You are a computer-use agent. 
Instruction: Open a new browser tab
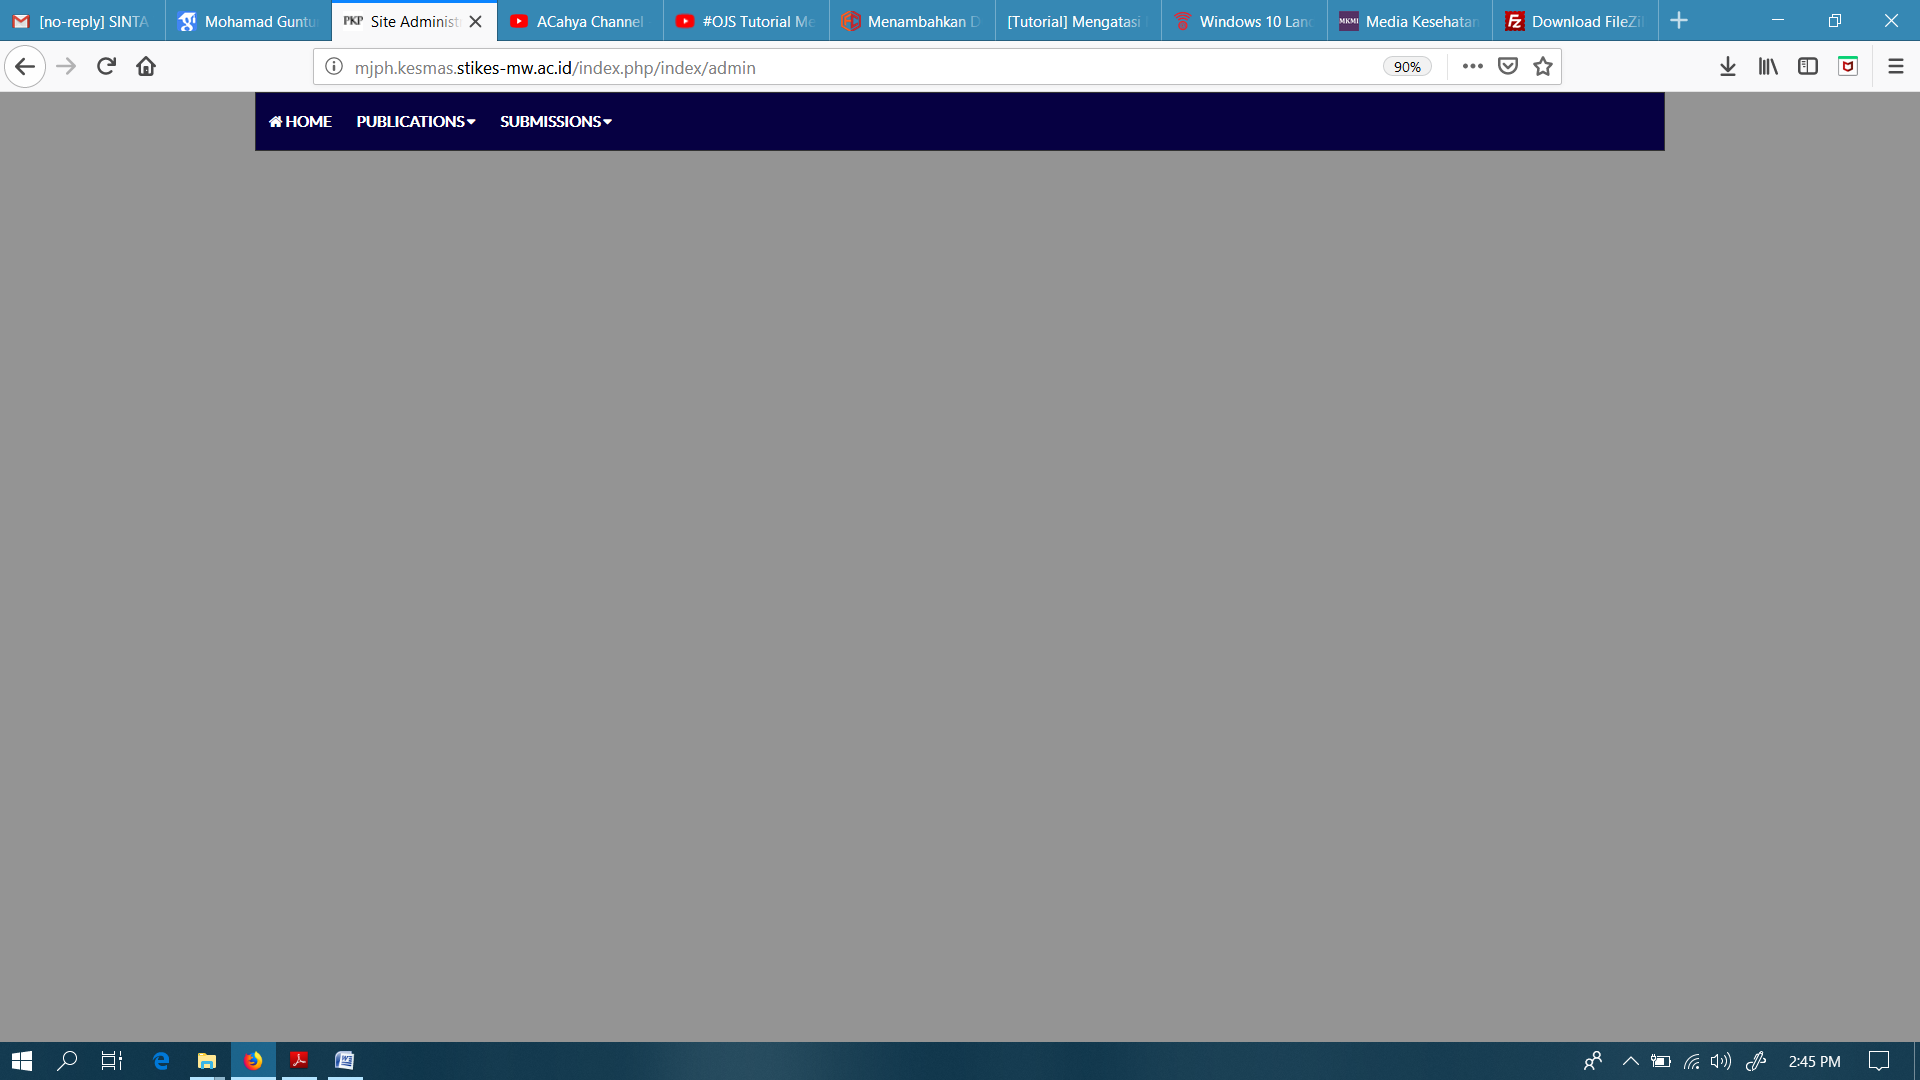(x=1679, y=21)
